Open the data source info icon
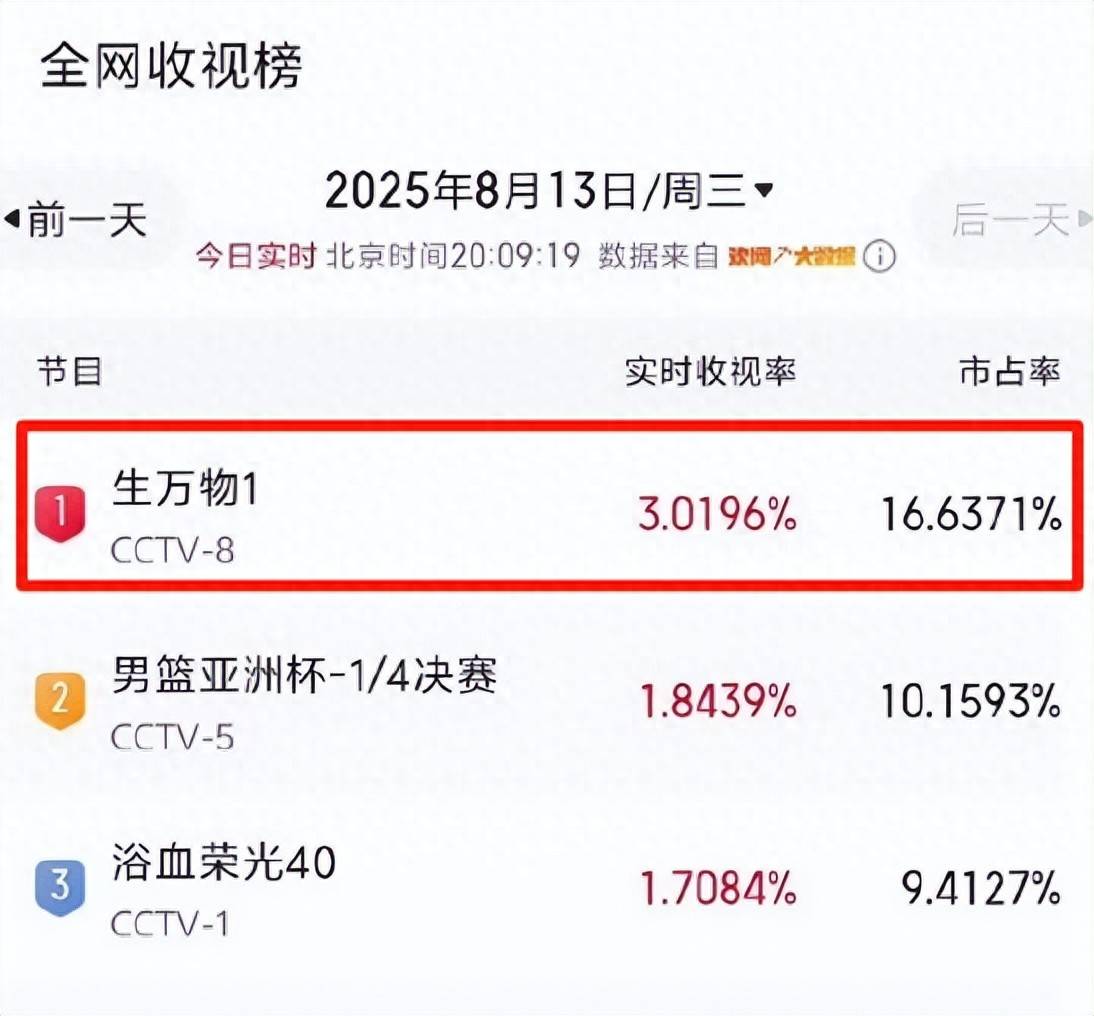Viewport: 1094px width, 1016px height. click(x=879, y=257)
